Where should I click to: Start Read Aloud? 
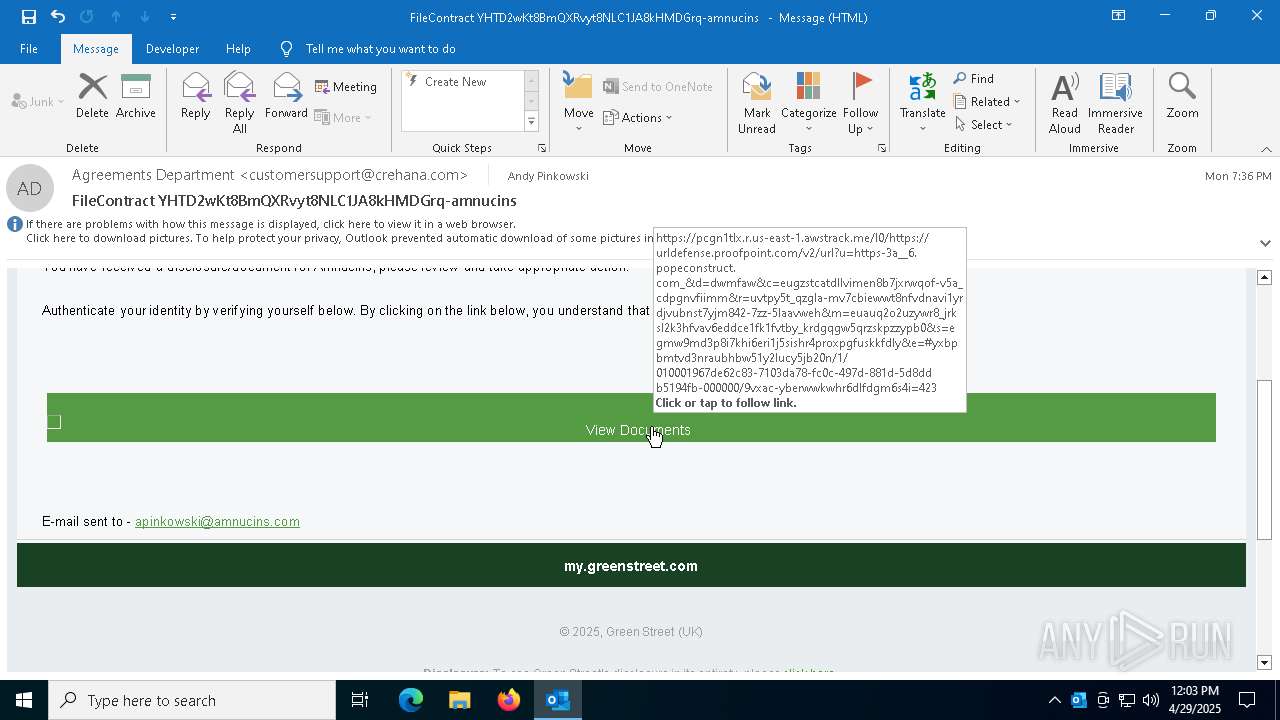(1065, 102)
